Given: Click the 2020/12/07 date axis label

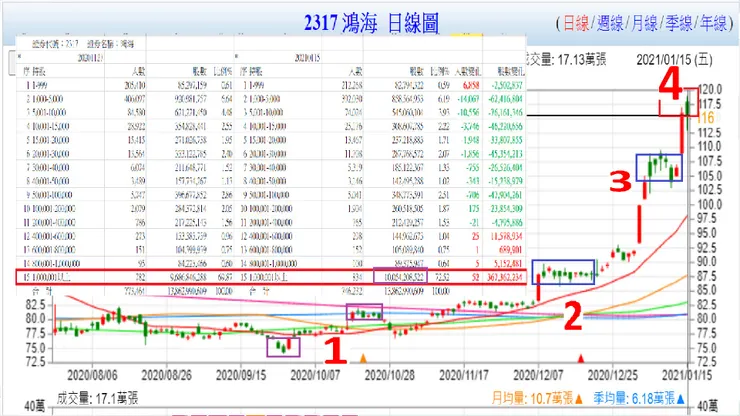Looking at the screenshot, I should [x=538, y=375].
